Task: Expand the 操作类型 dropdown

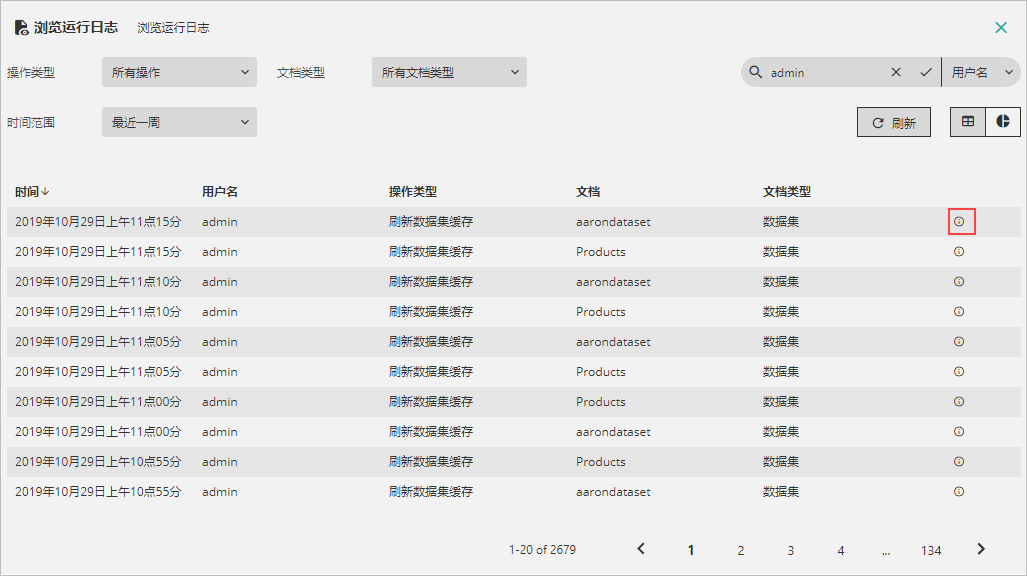Action: tap(179, 72)
